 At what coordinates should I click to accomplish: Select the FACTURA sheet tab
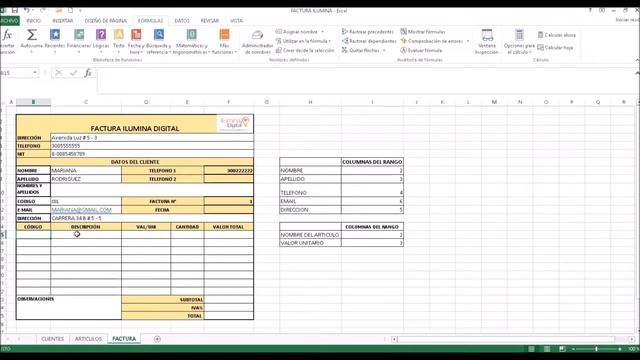[x=124, y=339]
